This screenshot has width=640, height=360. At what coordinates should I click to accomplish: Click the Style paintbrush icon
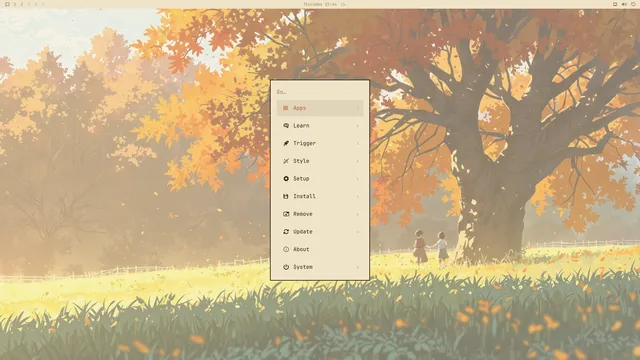pyautogui.click(x=286, y=161)
